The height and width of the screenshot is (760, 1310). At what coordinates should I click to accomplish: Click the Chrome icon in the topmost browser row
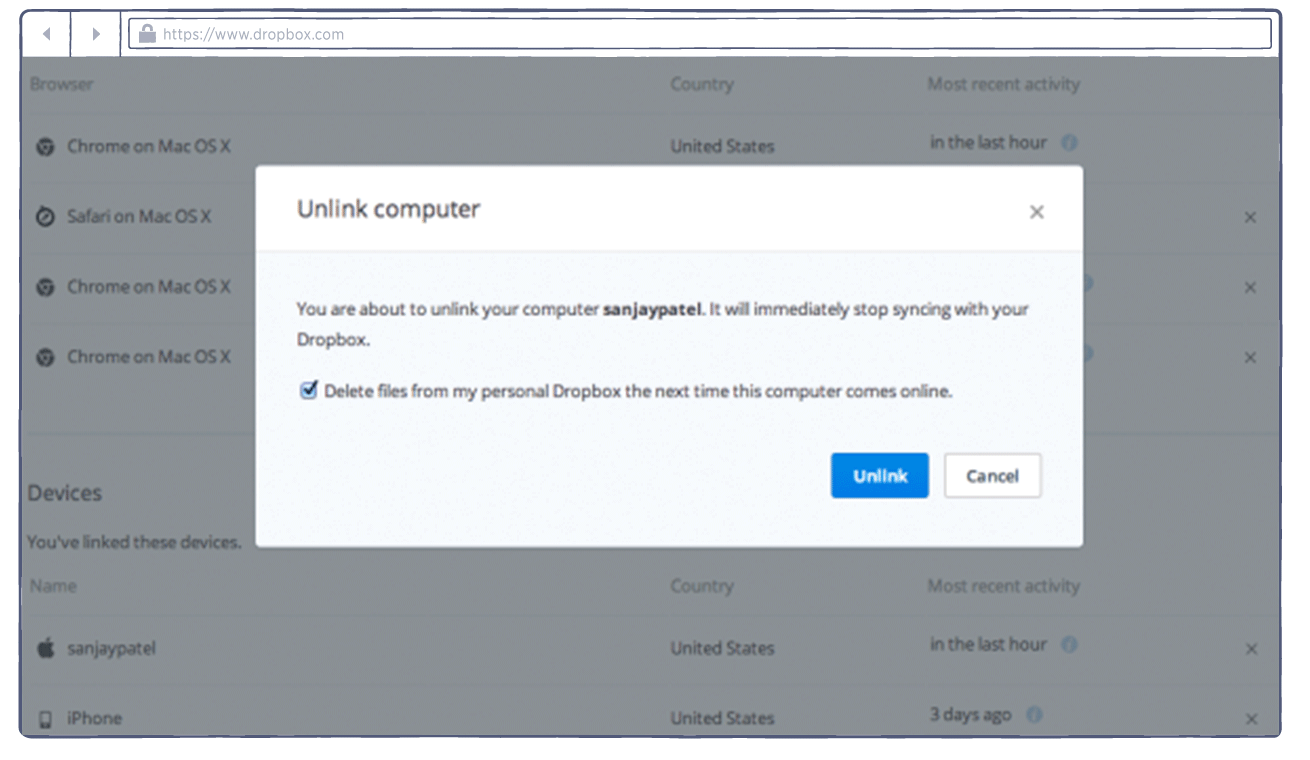click(45, 147)
